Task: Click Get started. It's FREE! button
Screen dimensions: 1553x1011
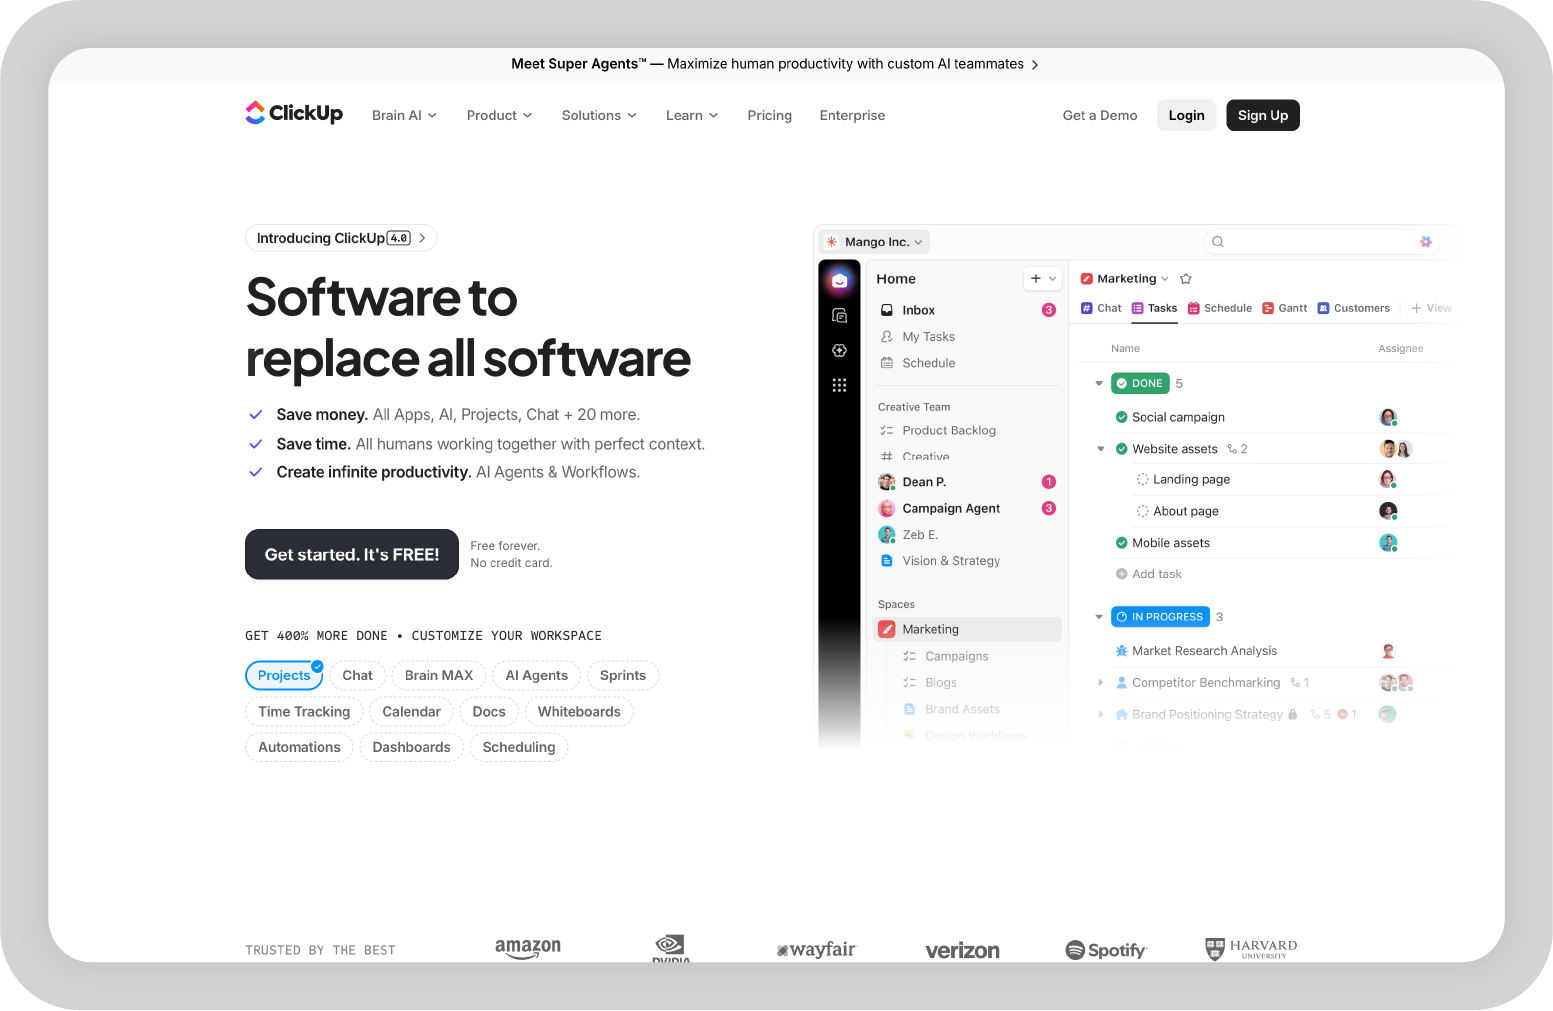Action: pyautogui.click(x=352, y=554)
